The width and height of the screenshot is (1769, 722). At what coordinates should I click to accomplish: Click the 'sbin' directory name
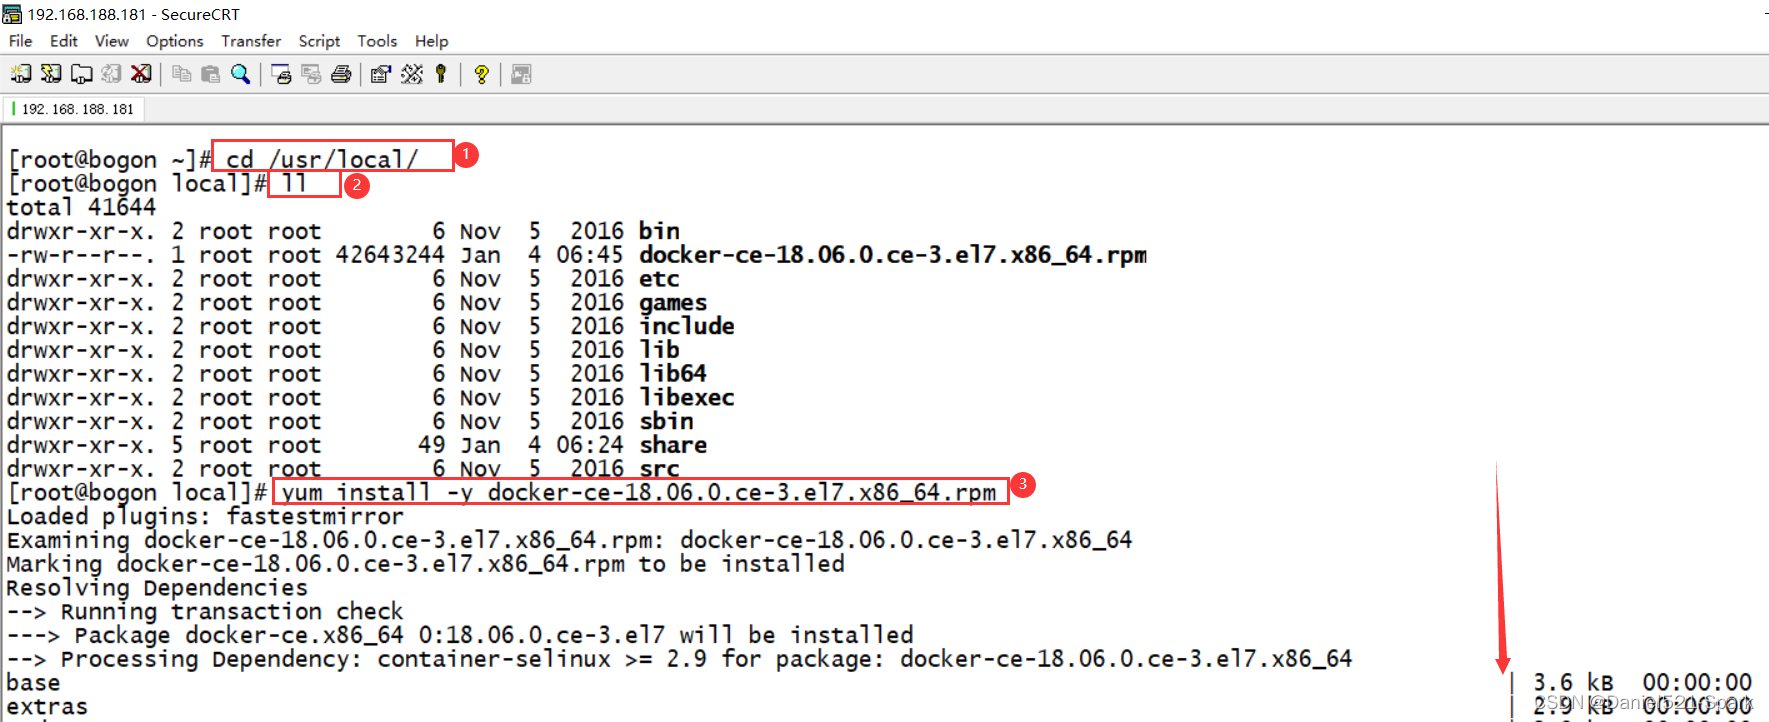point(666,421)
